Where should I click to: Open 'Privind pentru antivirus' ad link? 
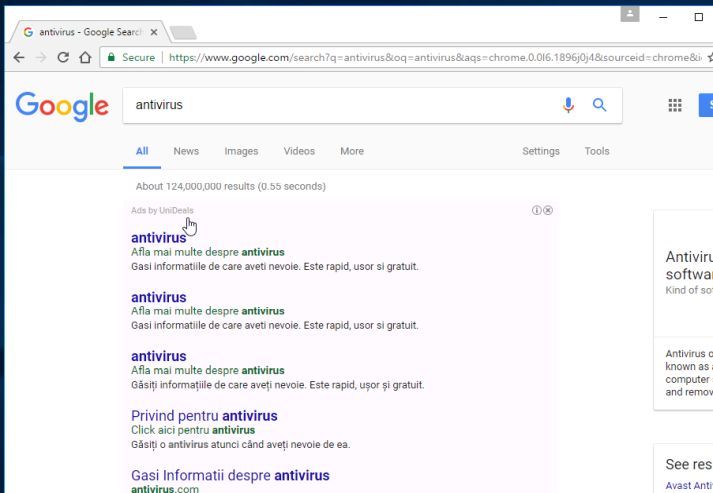click(x=204, y=416)
